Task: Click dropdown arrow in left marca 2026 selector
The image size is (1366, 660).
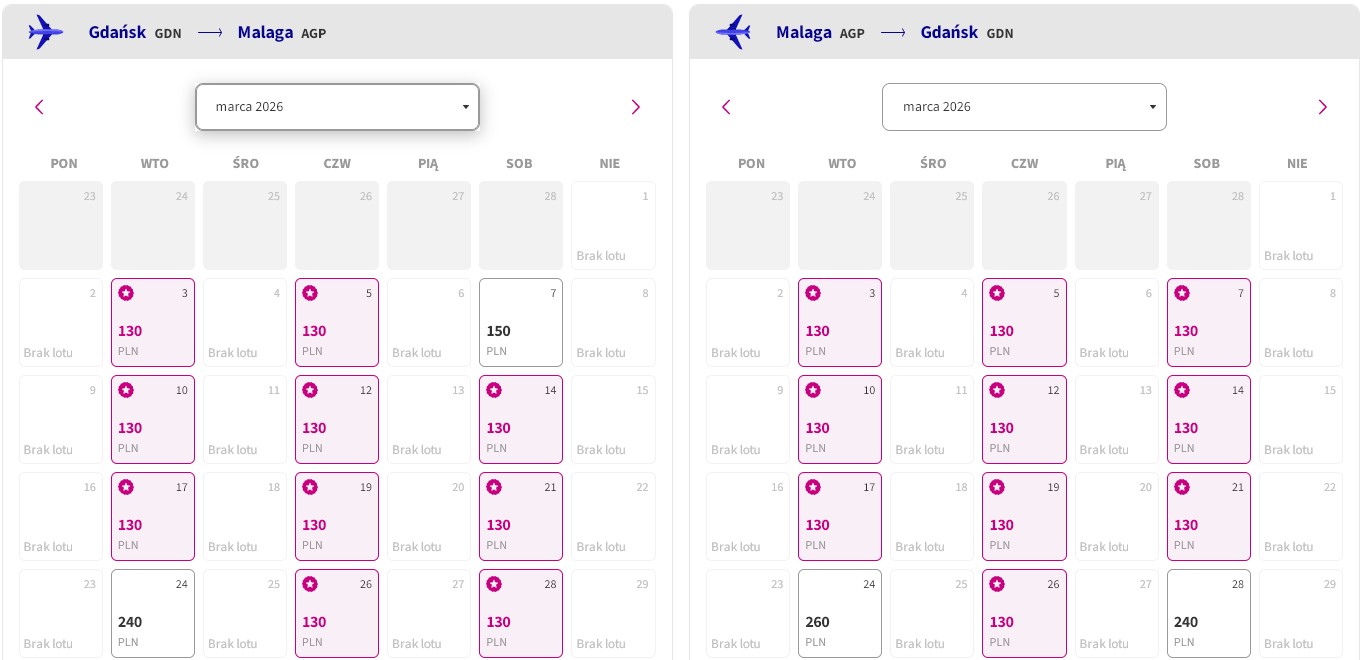Action: [466, 107]
